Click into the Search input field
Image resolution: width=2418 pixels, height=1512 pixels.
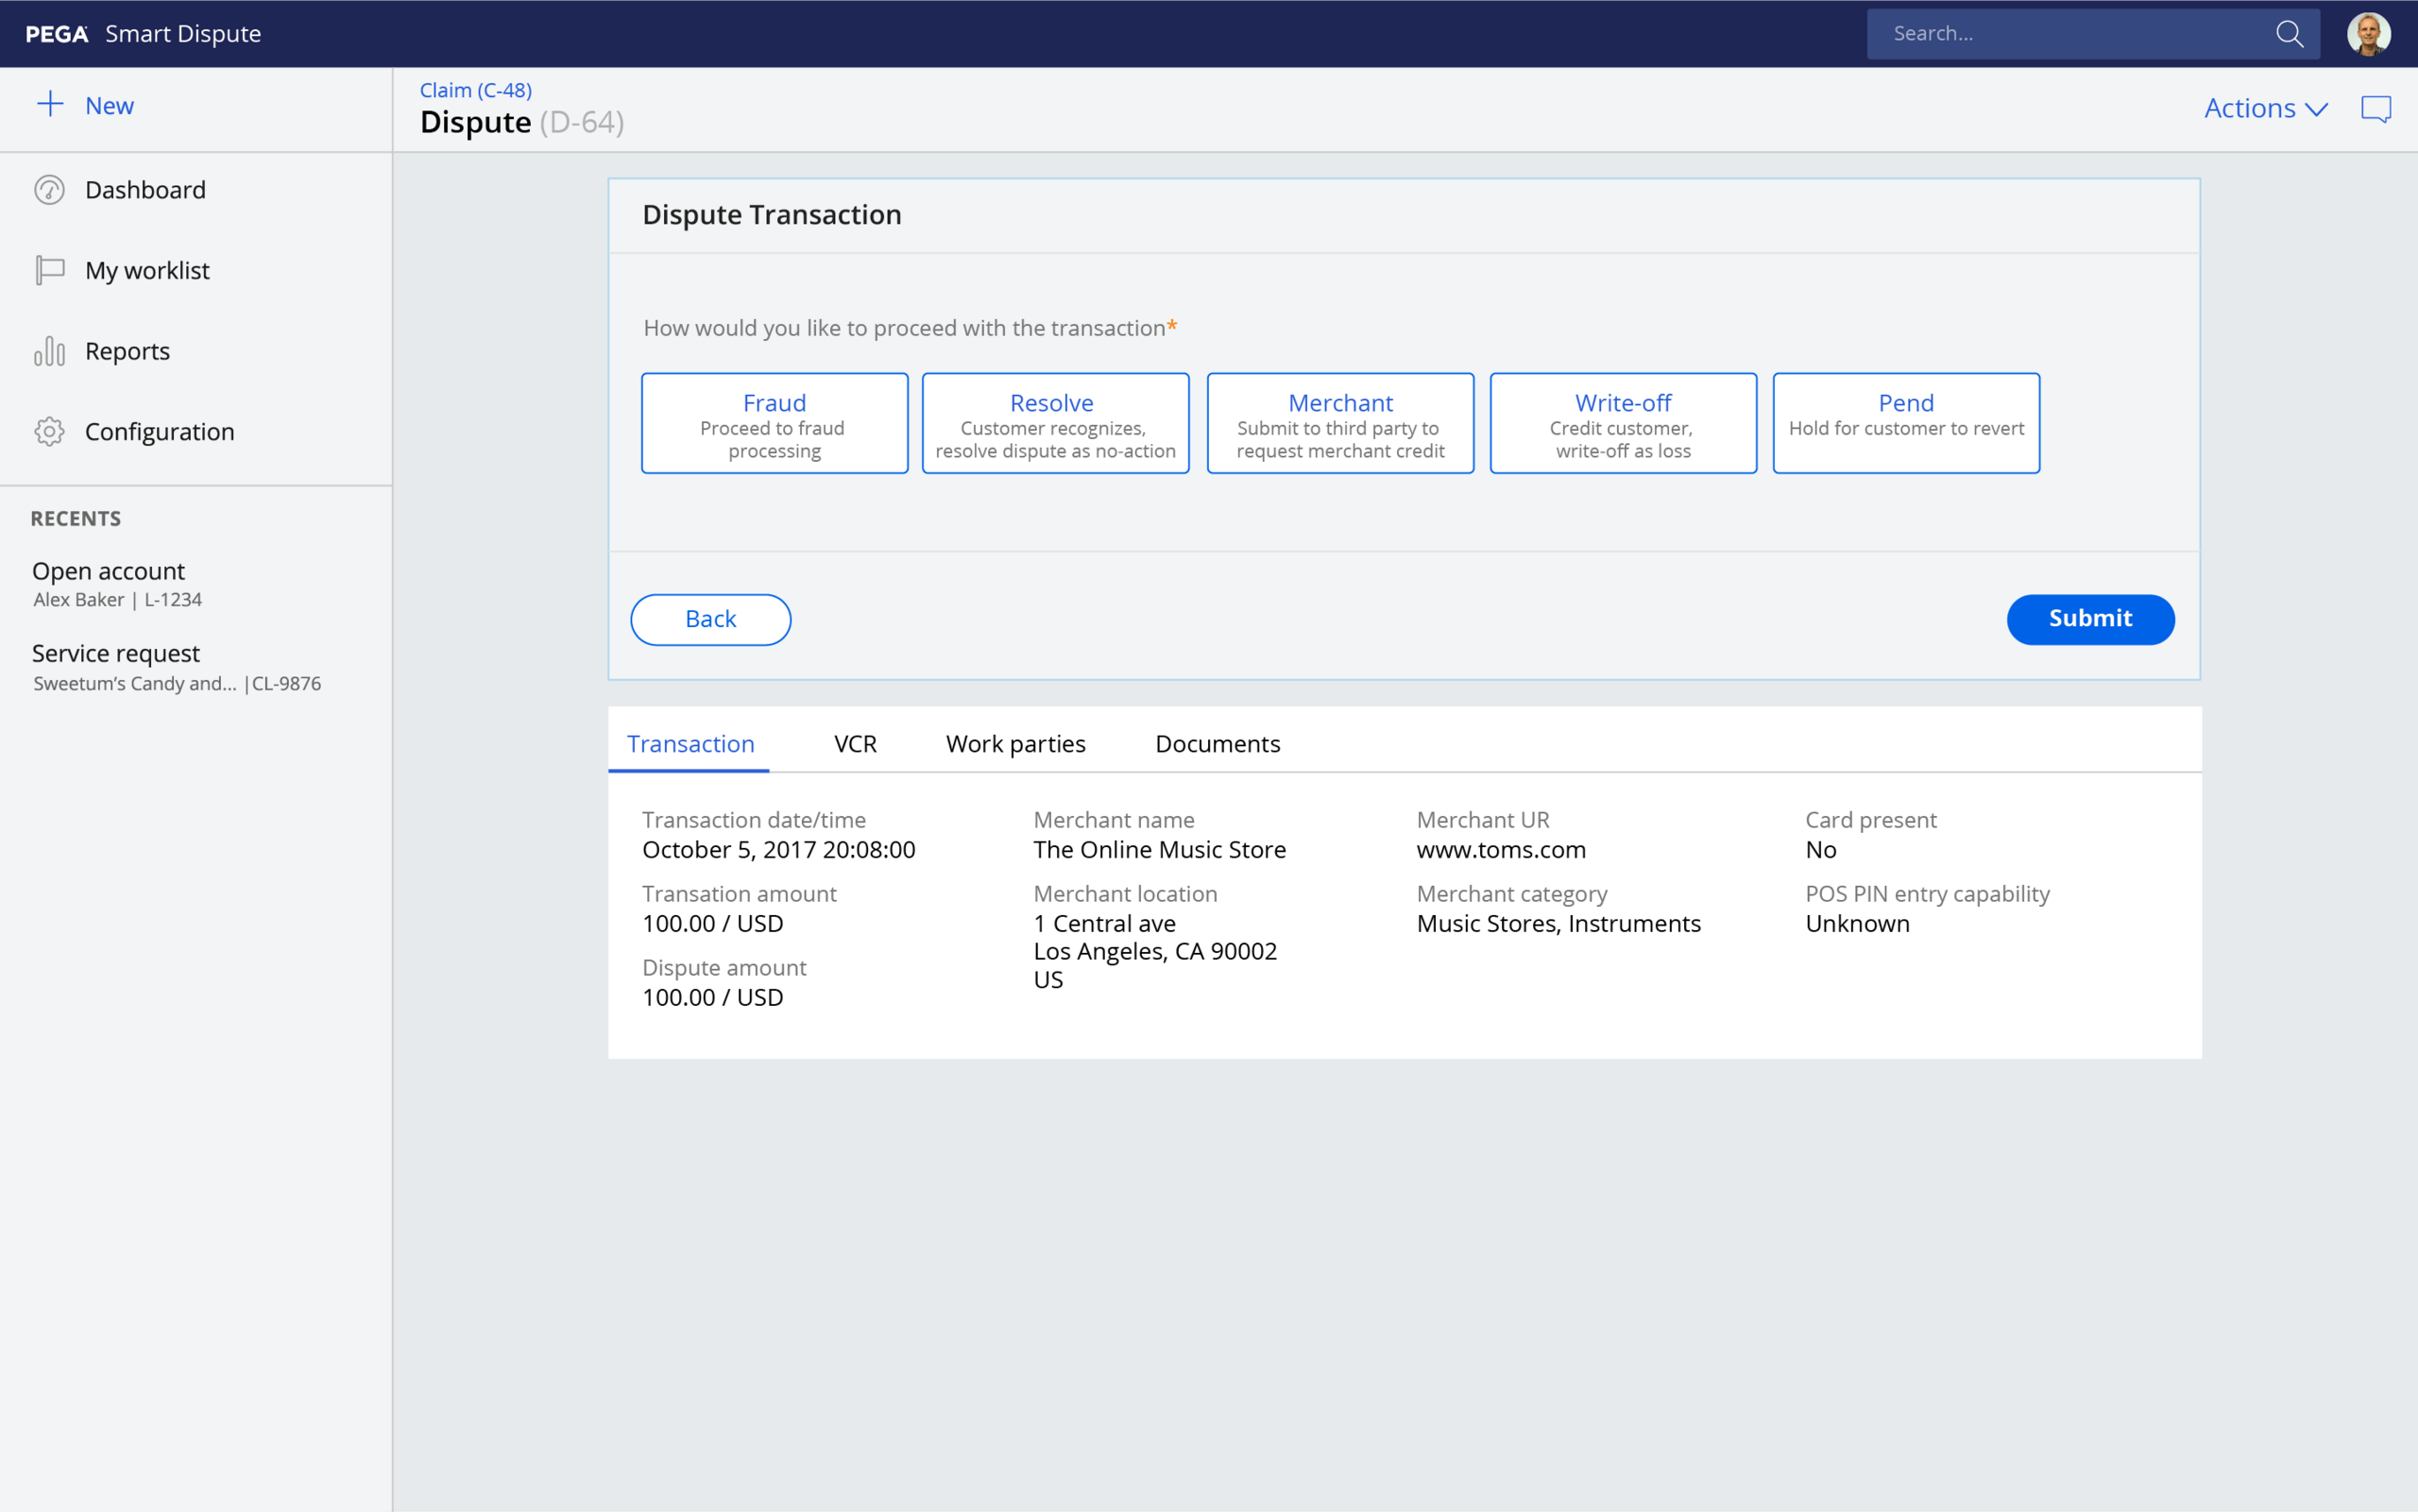(x=2070, y=34)
